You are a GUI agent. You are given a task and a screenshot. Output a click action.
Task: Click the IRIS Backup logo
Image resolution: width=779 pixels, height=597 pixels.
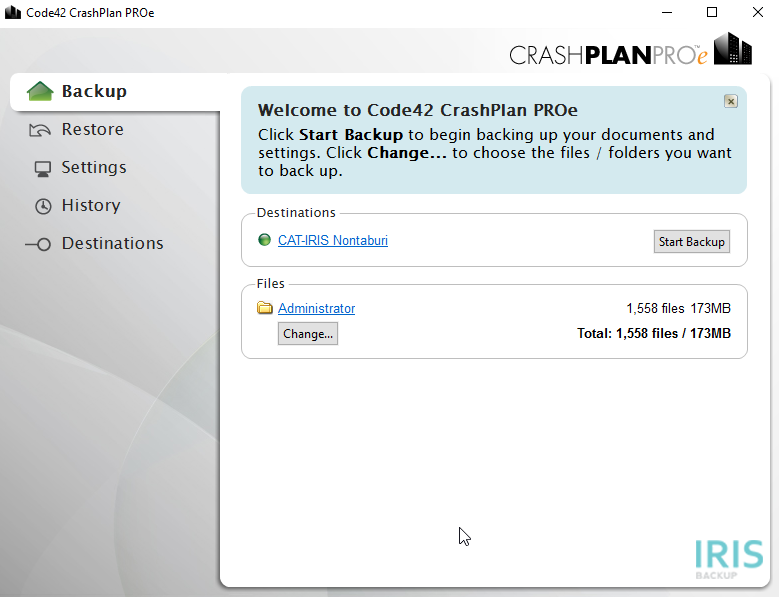(x=729, y=559)
